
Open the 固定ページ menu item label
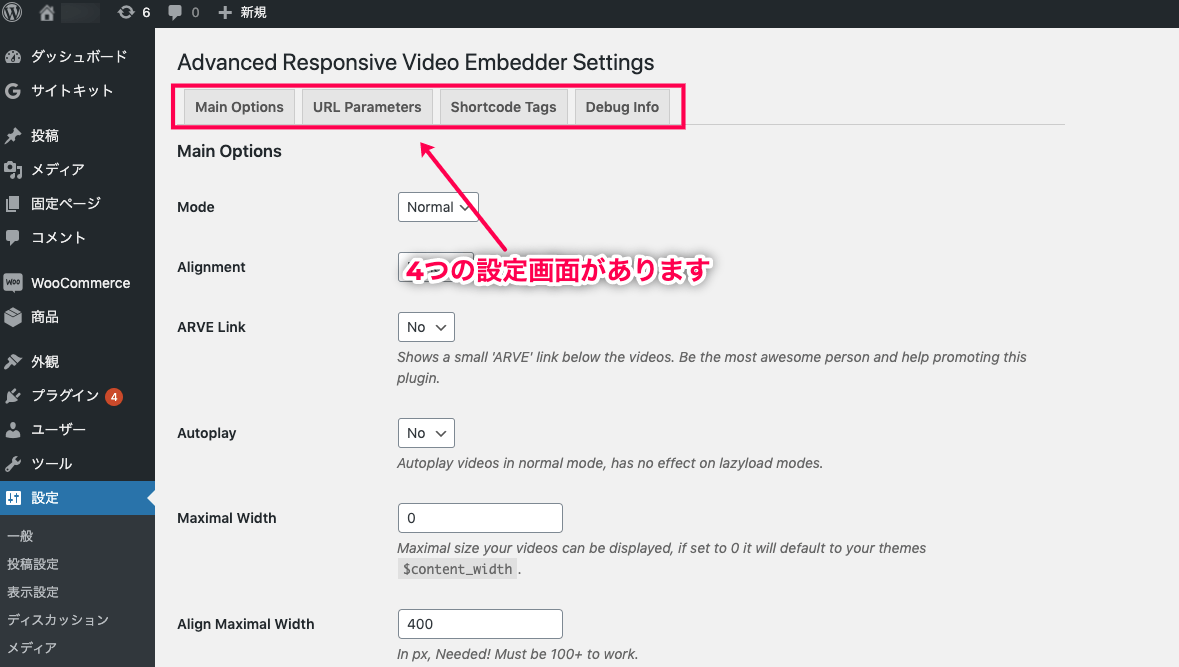(x=65, y=204)
